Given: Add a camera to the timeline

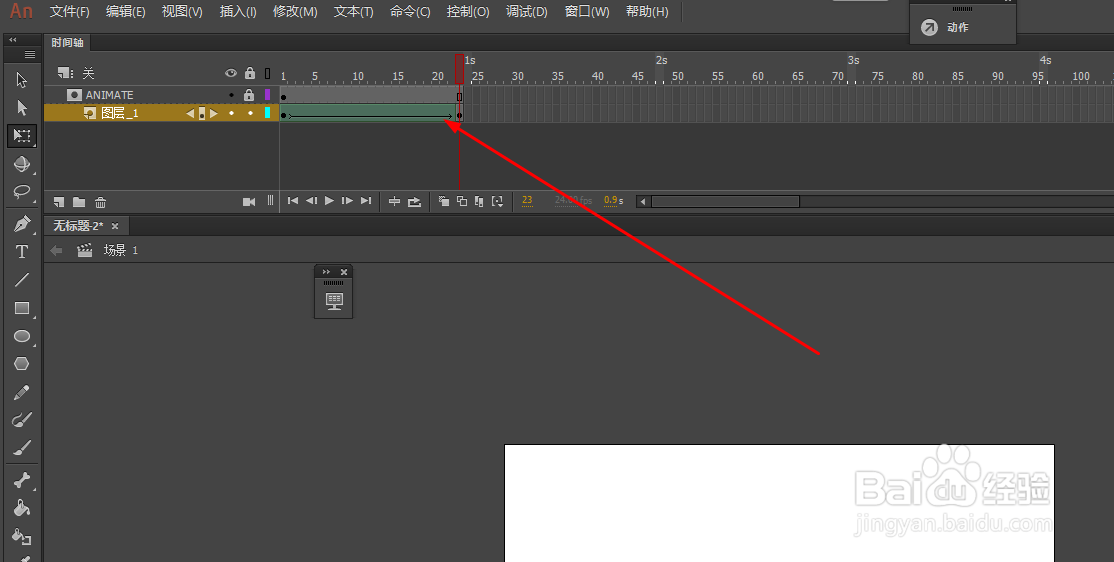Looking at the screenshot, I should [x=249, y=202].
